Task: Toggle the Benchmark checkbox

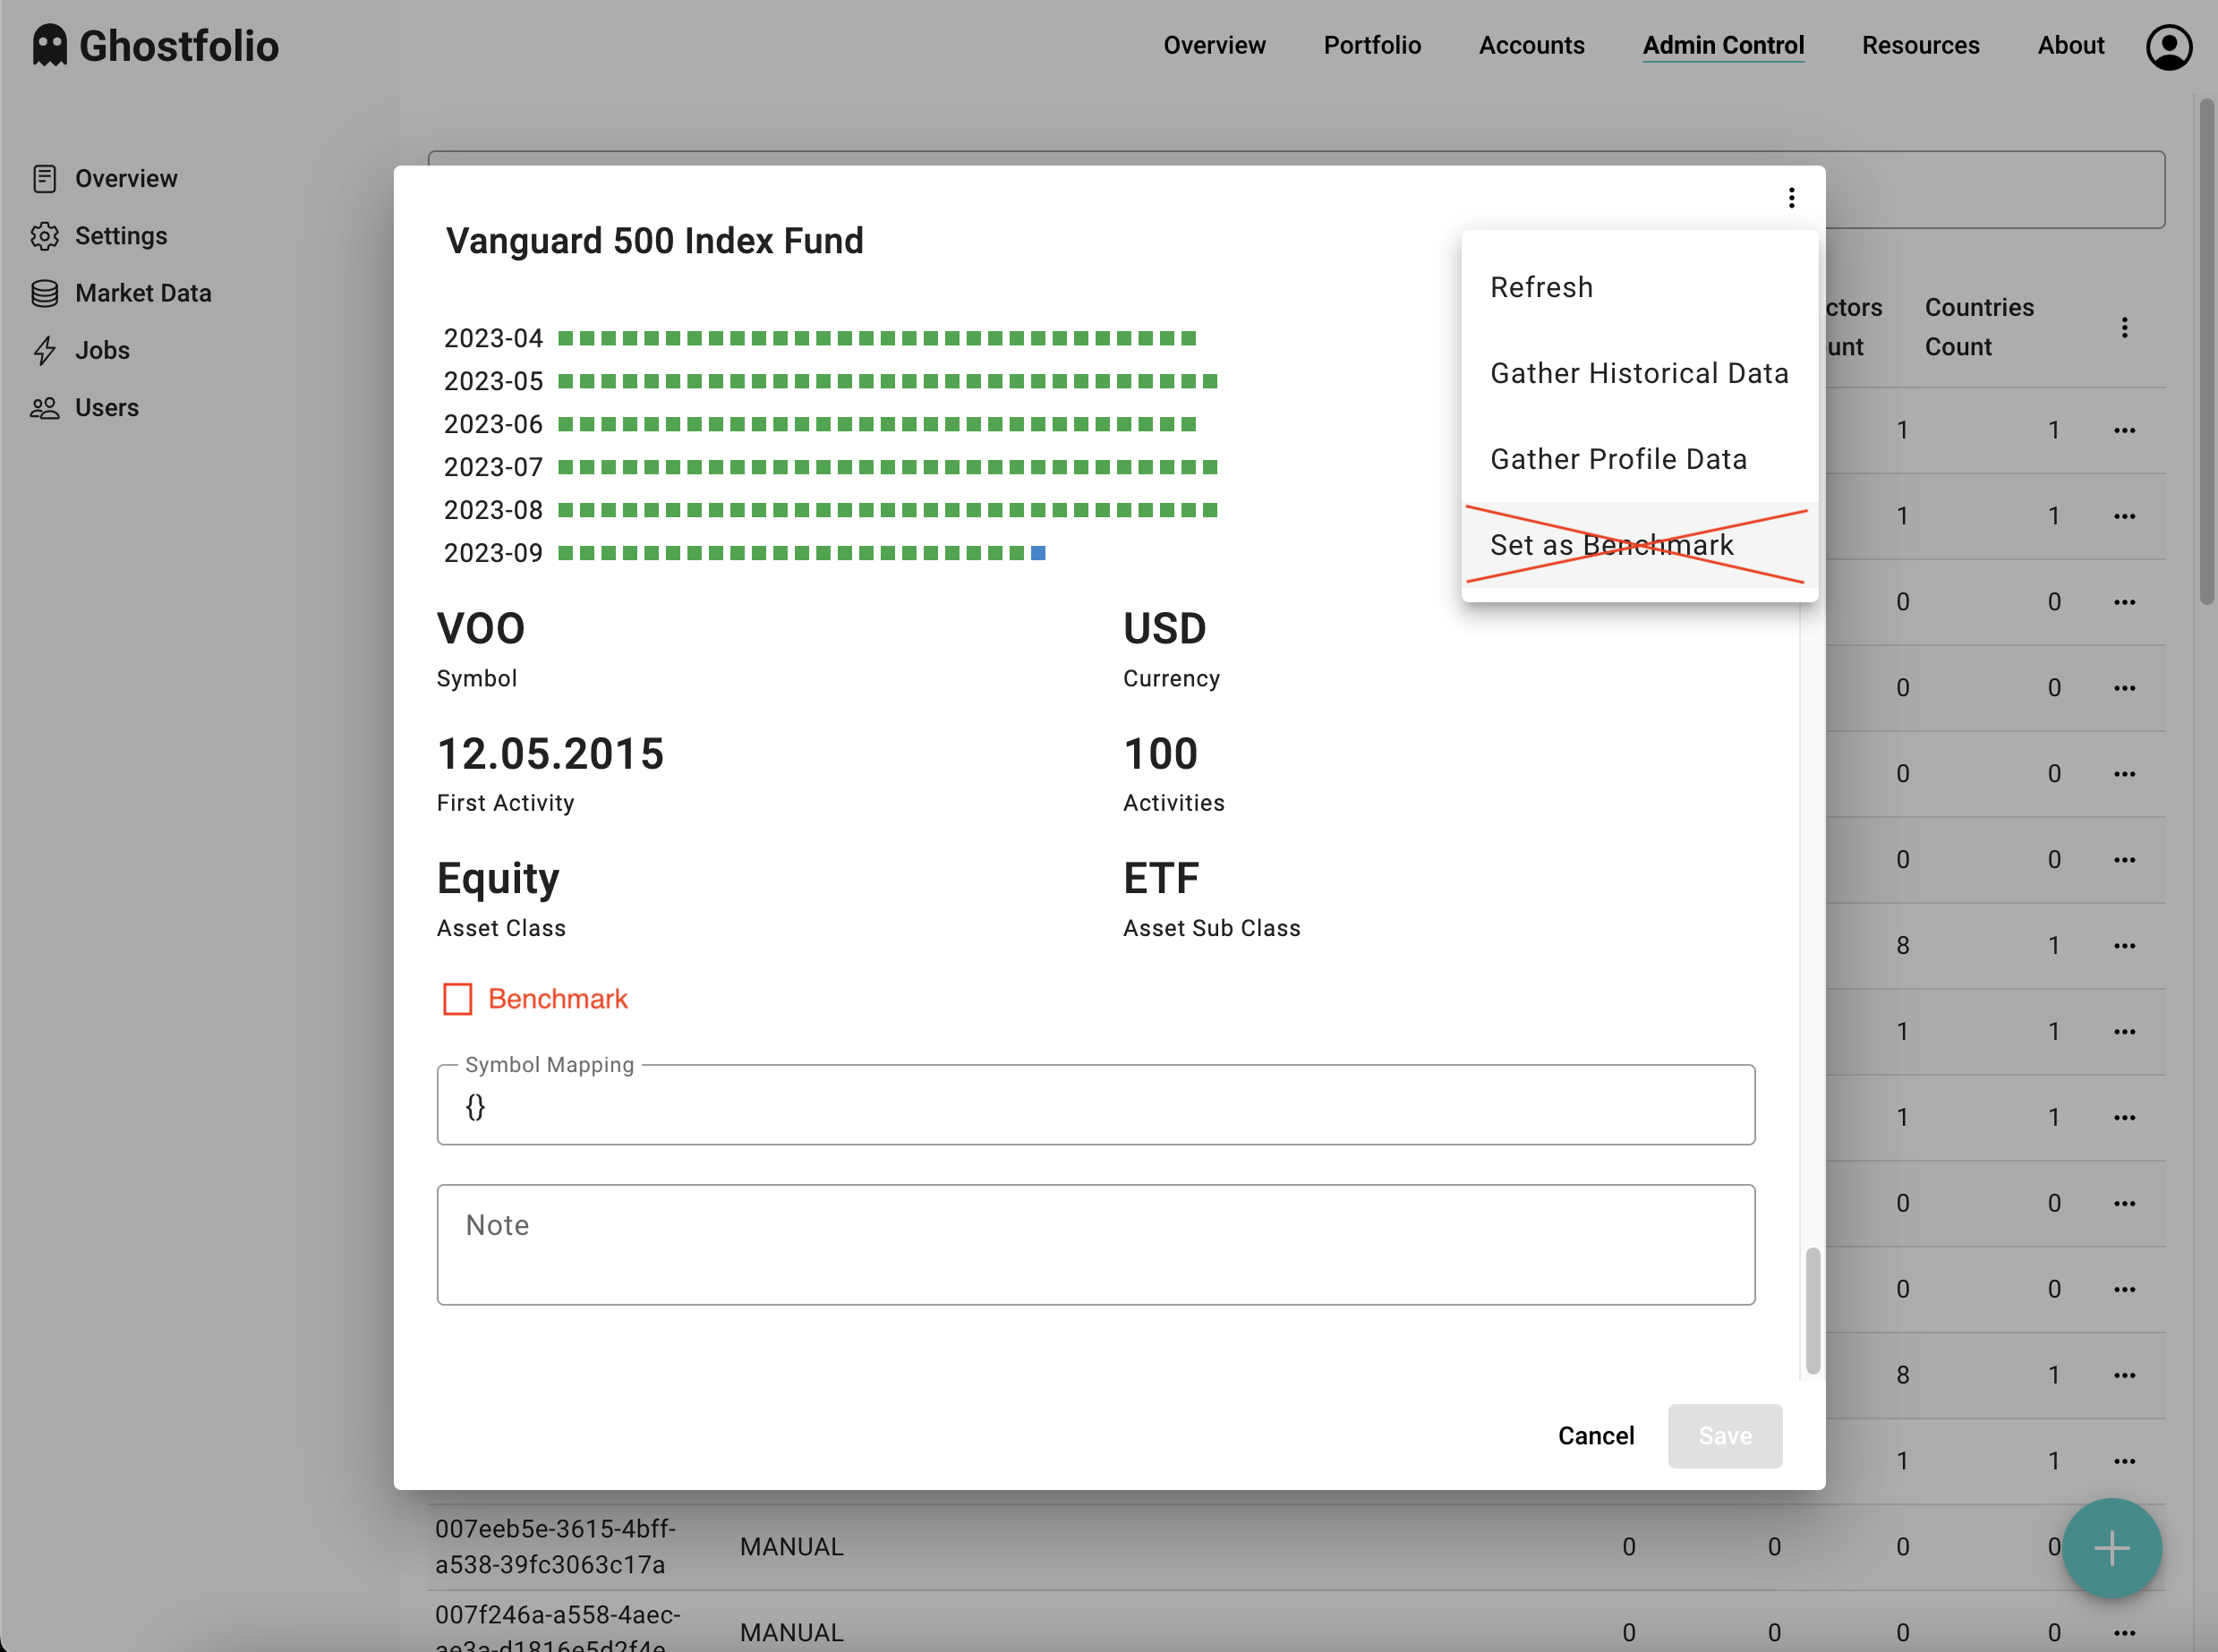Action: click(458, 998)
